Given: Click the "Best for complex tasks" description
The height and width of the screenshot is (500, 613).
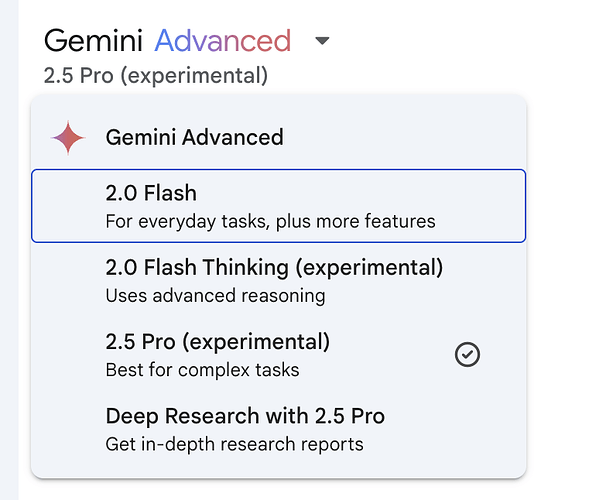Looking at the screenshot, I should click(203, 370).
